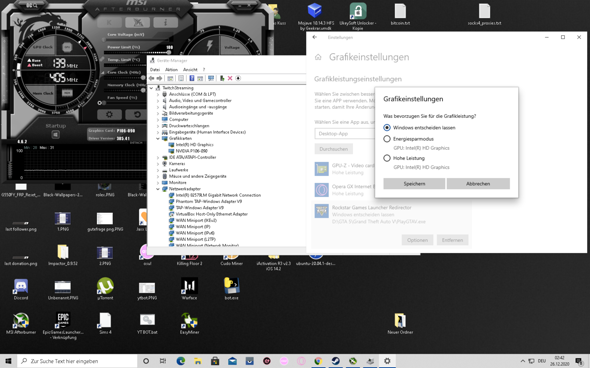Open the Epic Games Launcher desktop shortcut
This screenshot has height=368, width=590.
(63, 325)
